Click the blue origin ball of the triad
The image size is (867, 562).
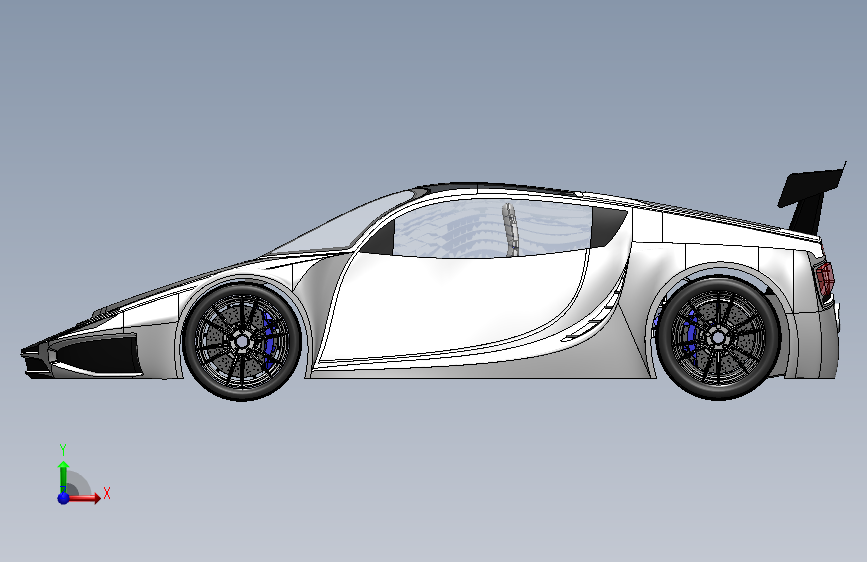[x=63, y=498]
